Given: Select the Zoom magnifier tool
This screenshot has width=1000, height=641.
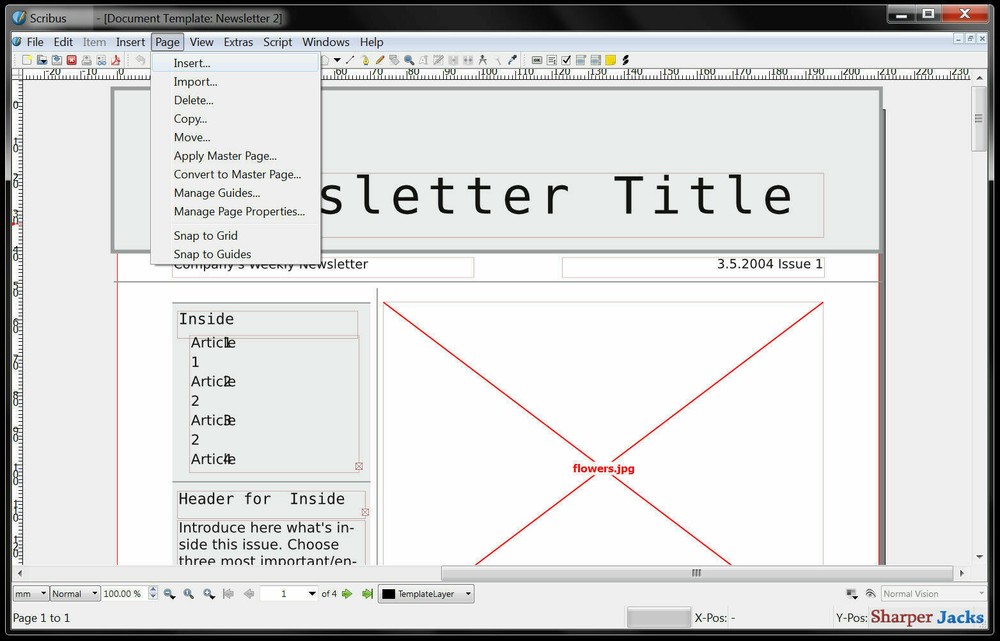Looking at the screenshot, I should pos(408,59).
